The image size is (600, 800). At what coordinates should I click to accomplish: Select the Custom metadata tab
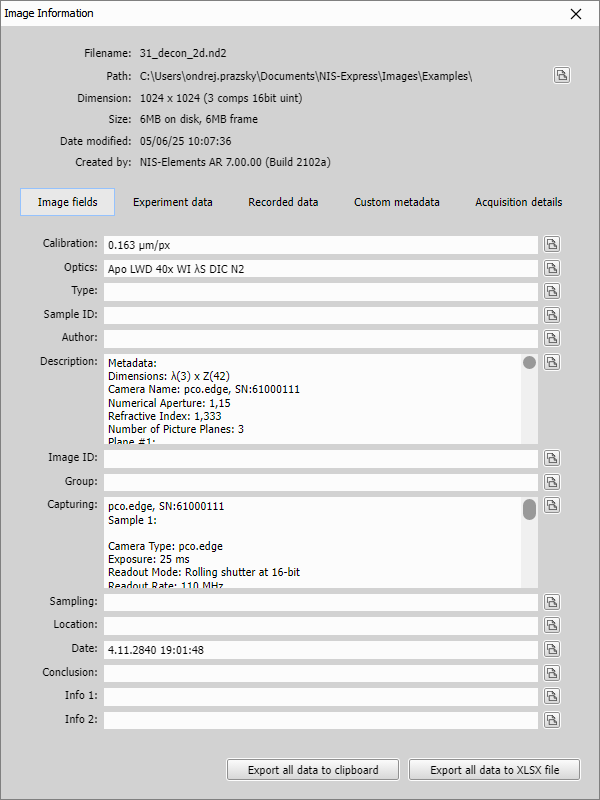point(397,202)
